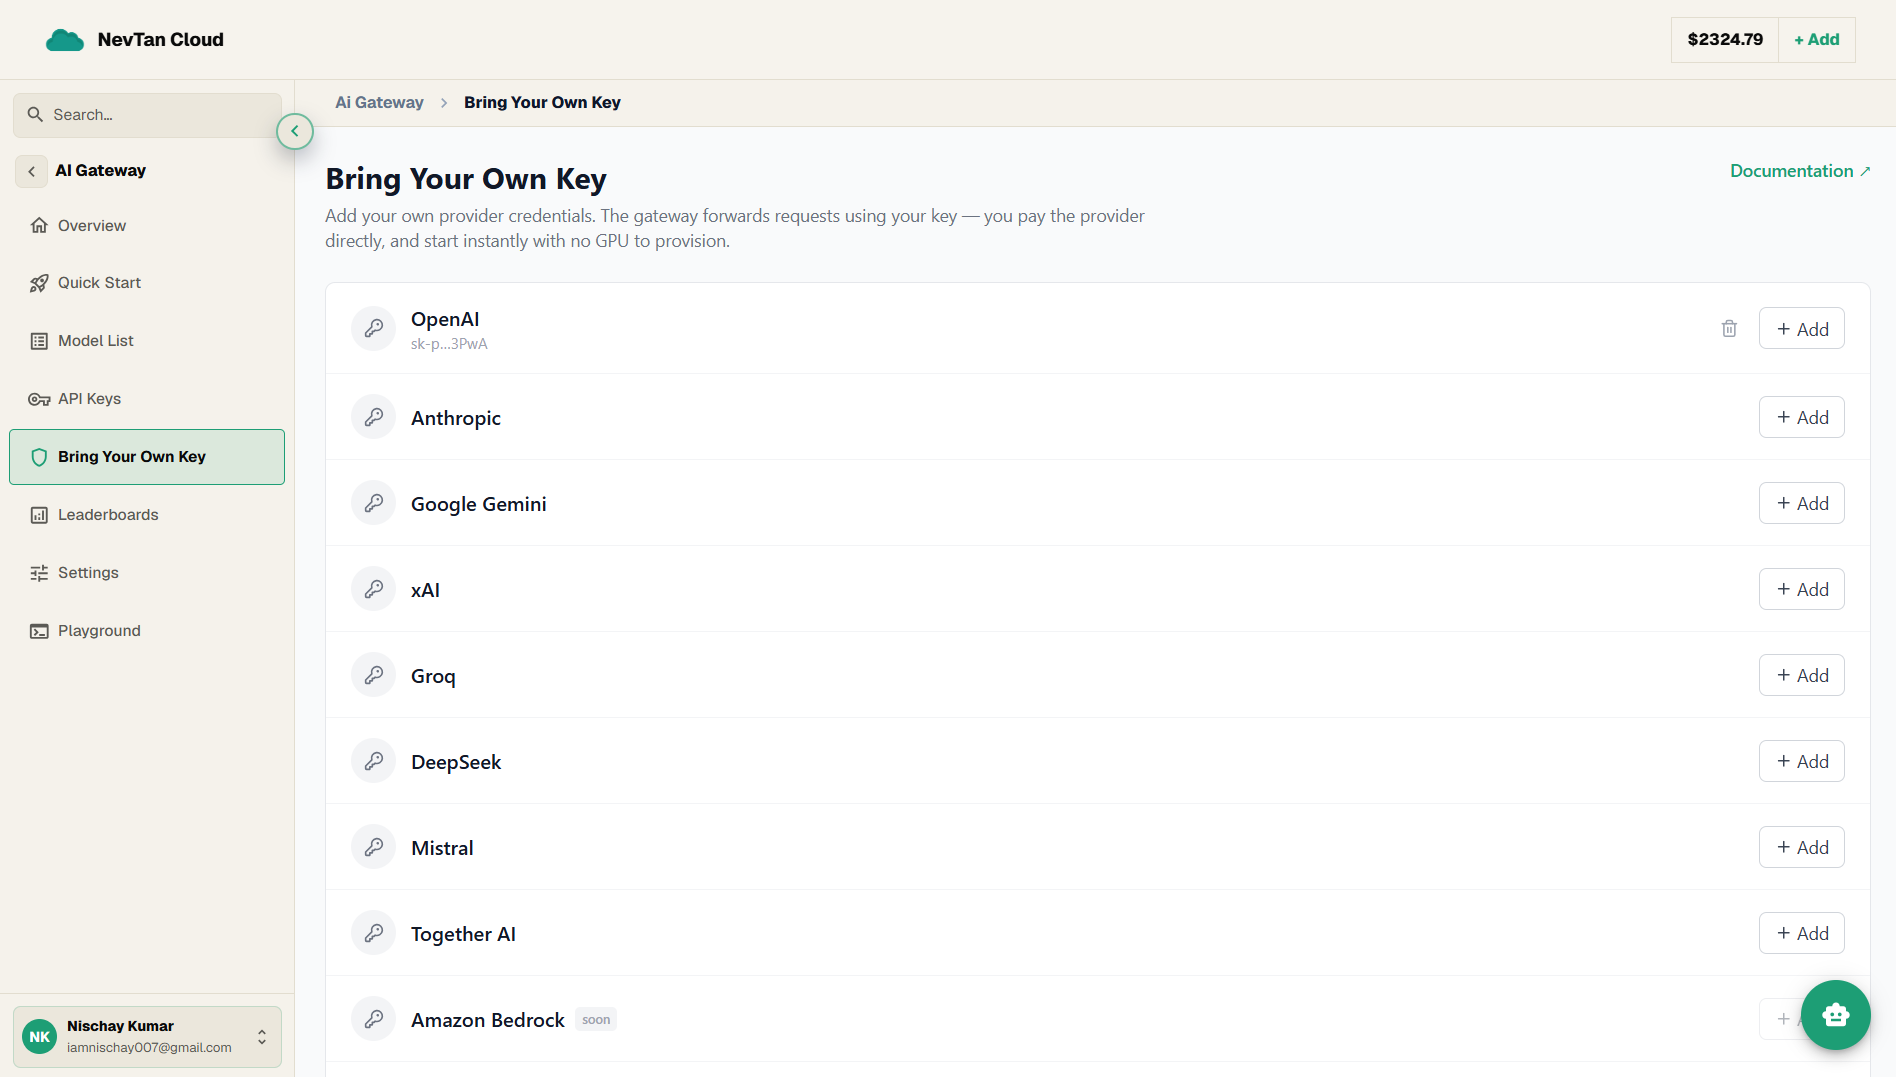Expand the Nischay Kumar account menu

click(x=262, y=1037)
